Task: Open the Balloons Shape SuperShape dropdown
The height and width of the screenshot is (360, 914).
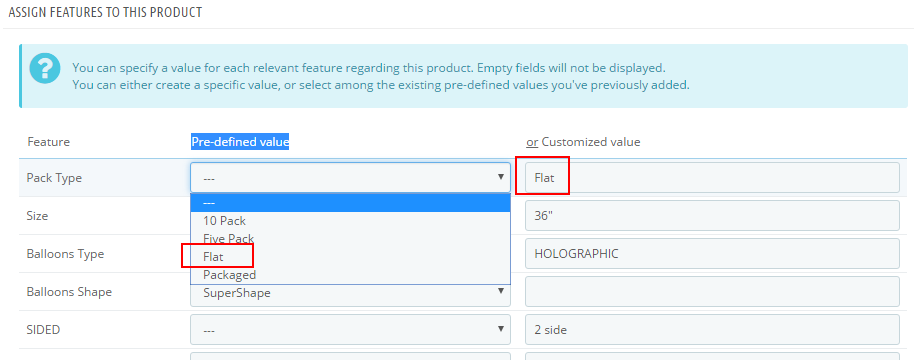Action: click(350, 292)
